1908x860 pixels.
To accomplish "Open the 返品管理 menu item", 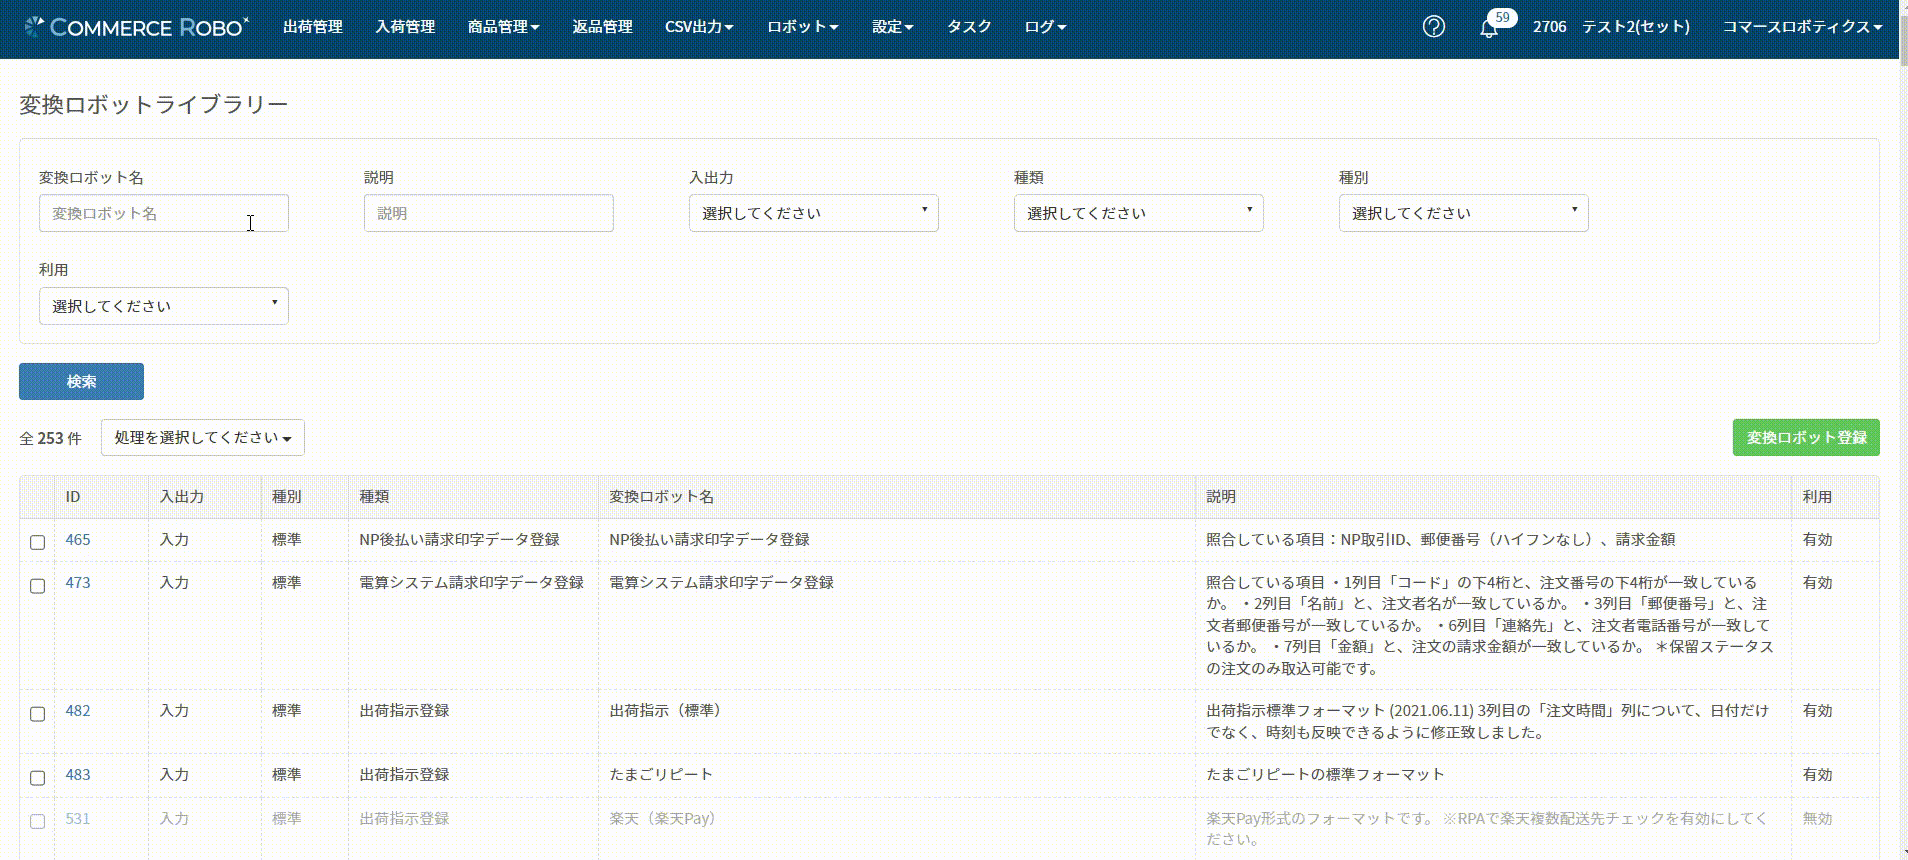I will click(602, 27).
